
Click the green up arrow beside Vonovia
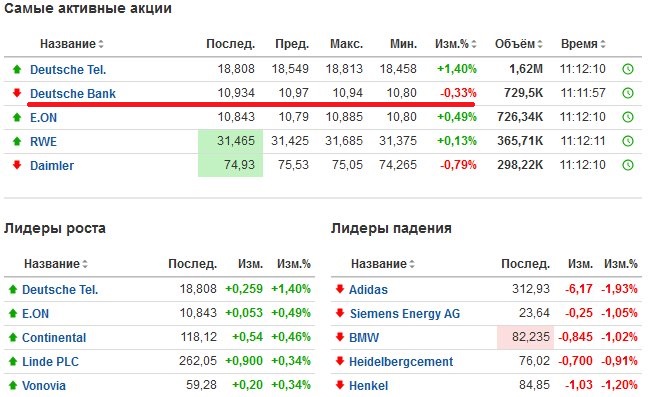pos(13,385)
